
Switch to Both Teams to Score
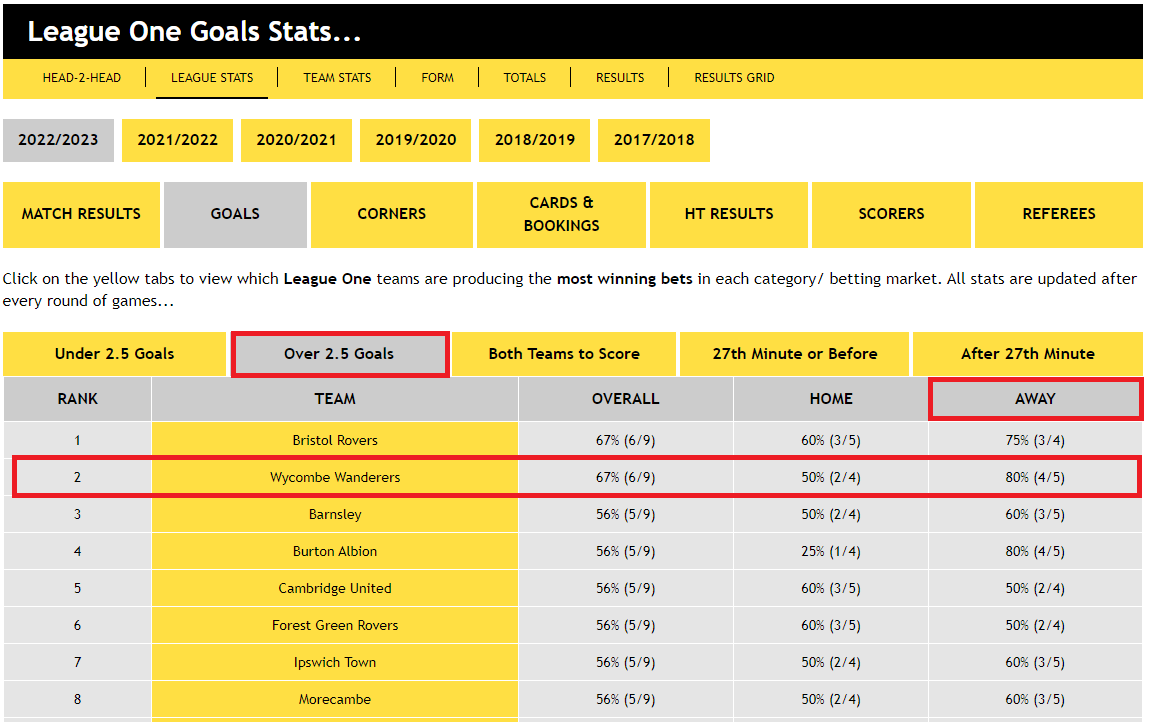coord(564,354)
